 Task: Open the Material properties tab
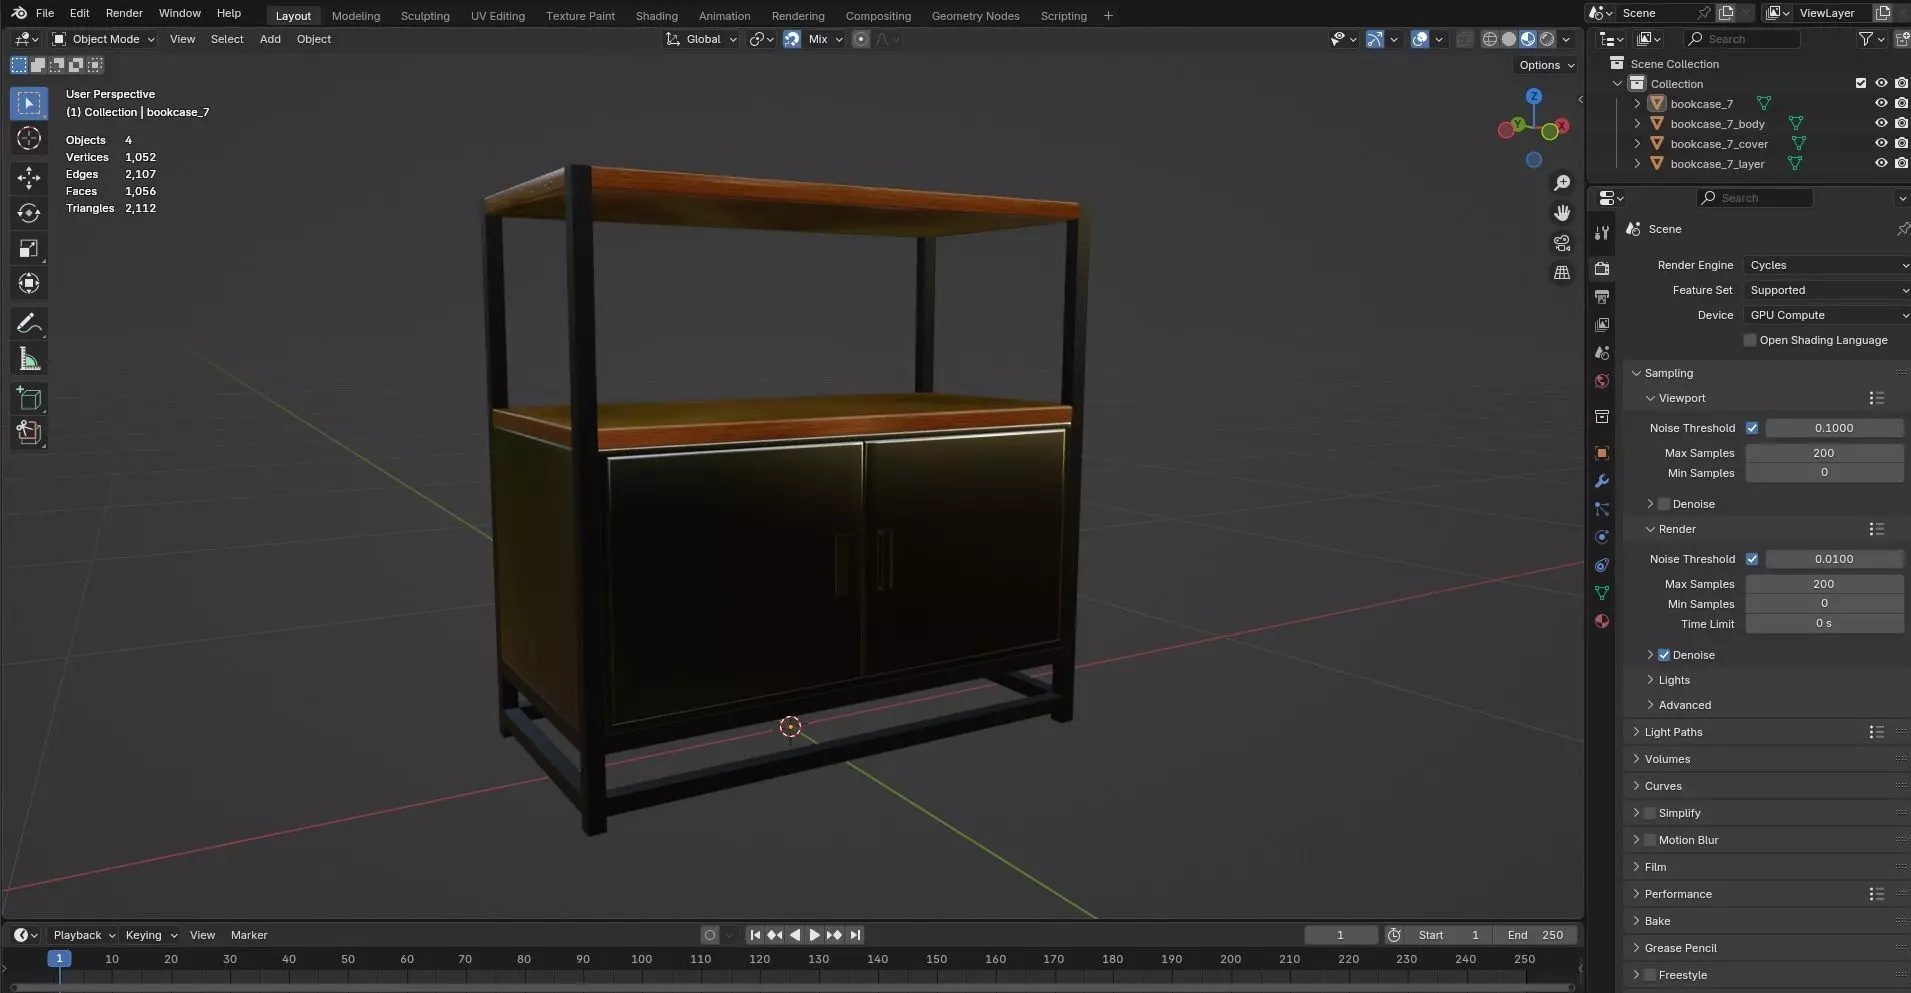point(1602,621)
